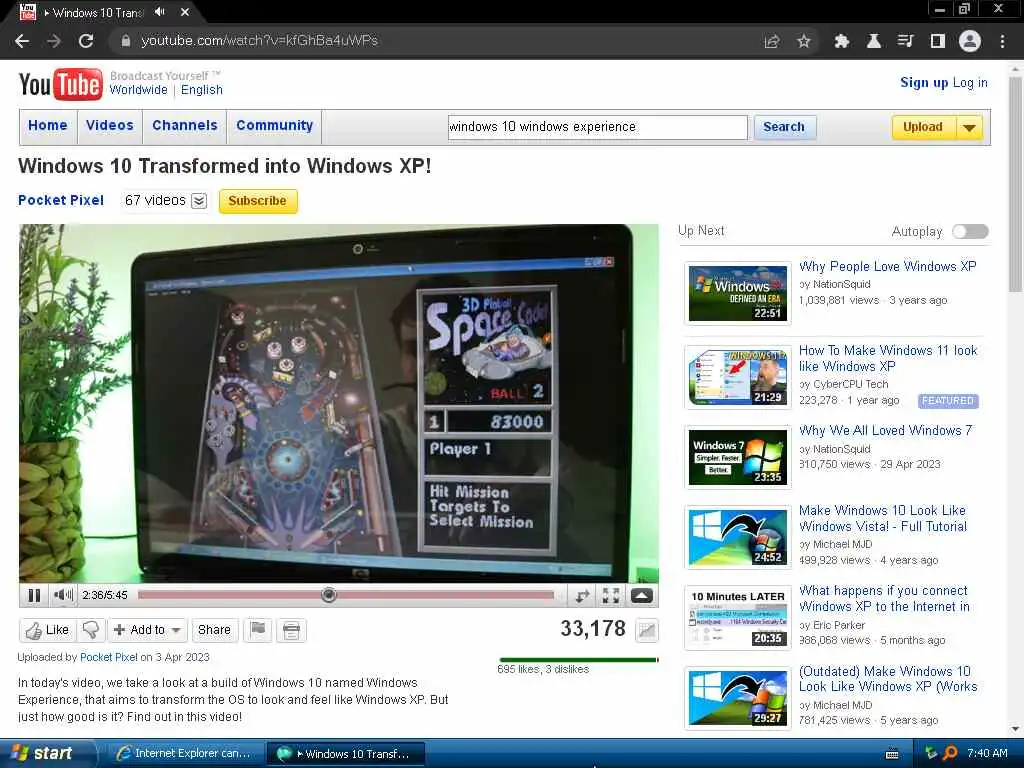Screen dimensions: 1024x768
Task: Open the browser three-dot menu
Action: [x=1002, y=41]
